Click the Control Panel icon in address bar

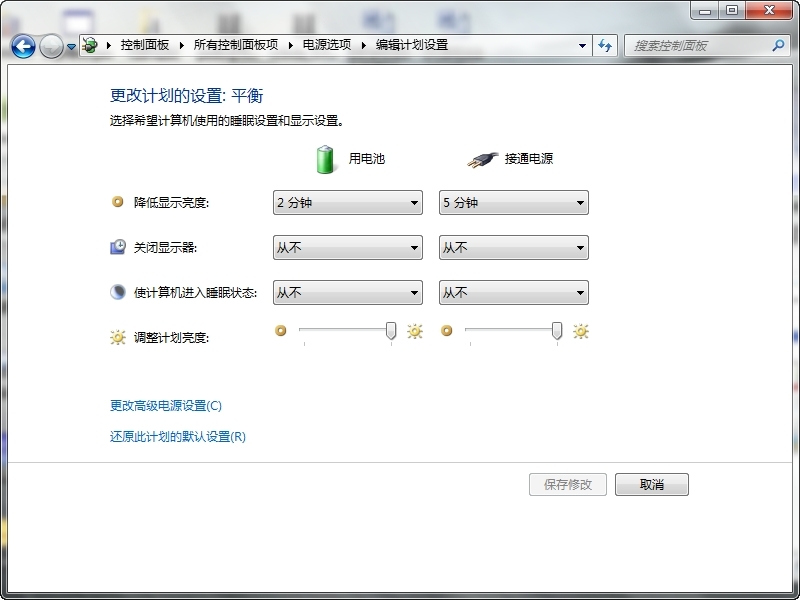coord(90,45)
